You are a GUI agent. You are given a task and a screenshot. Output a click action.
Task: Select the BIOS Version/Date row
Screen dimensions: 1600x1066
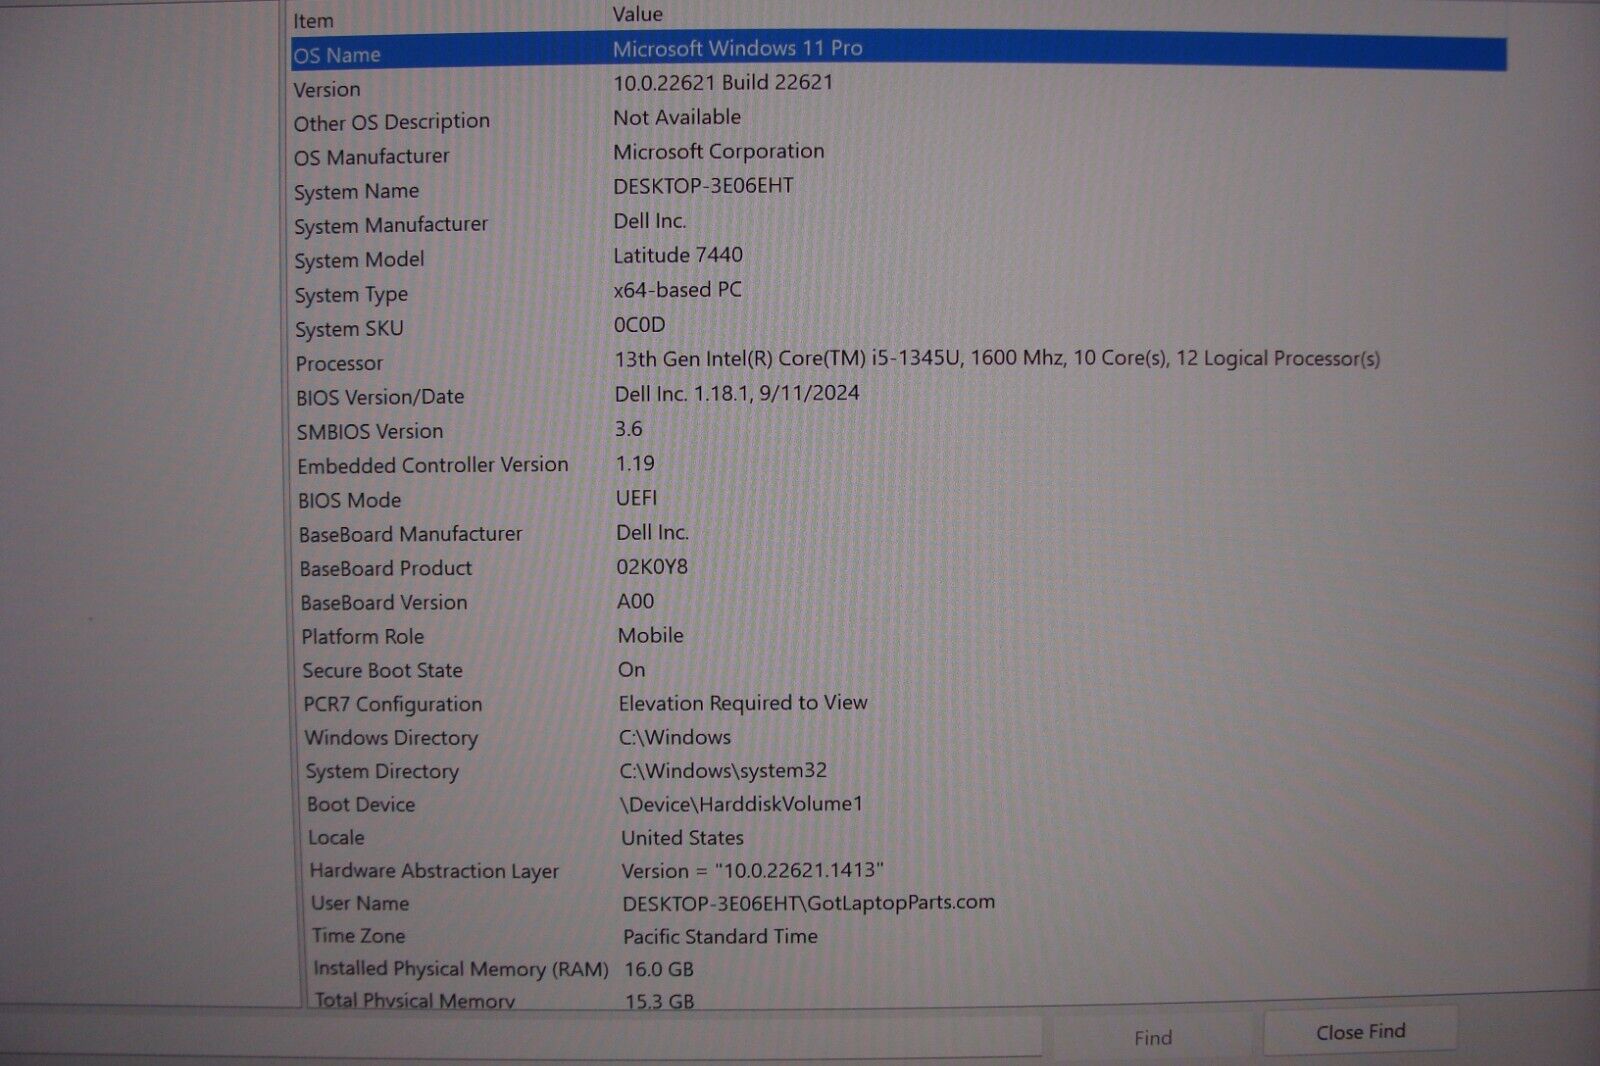coord(380,397)
